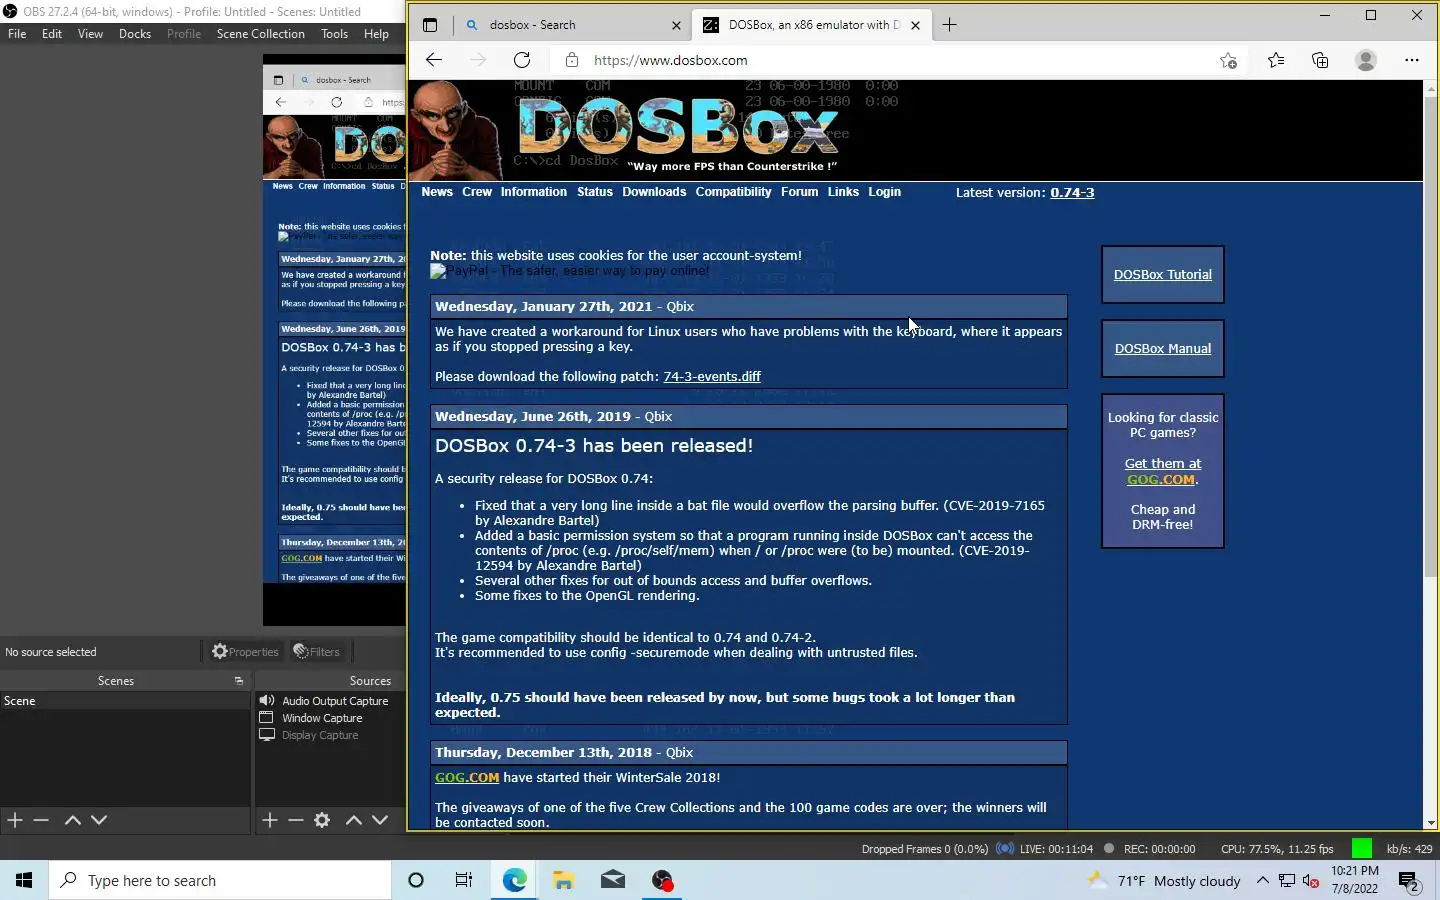Open the Forum link

tap(799, 192)
